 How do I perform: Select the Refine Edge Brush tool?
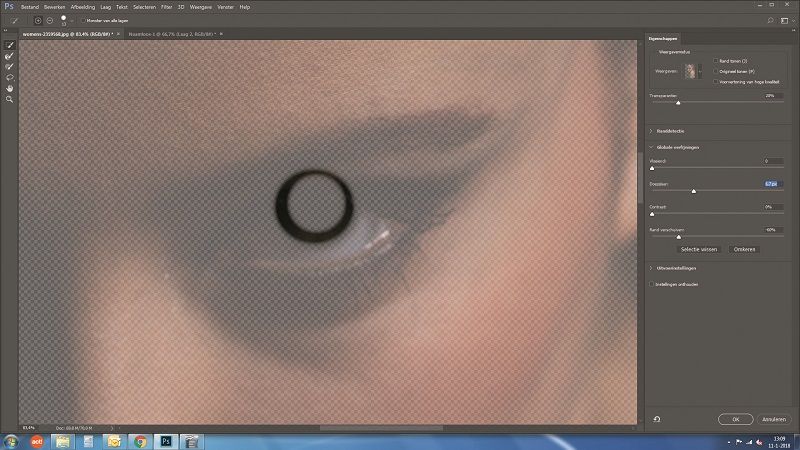click(x=10, y=56)
